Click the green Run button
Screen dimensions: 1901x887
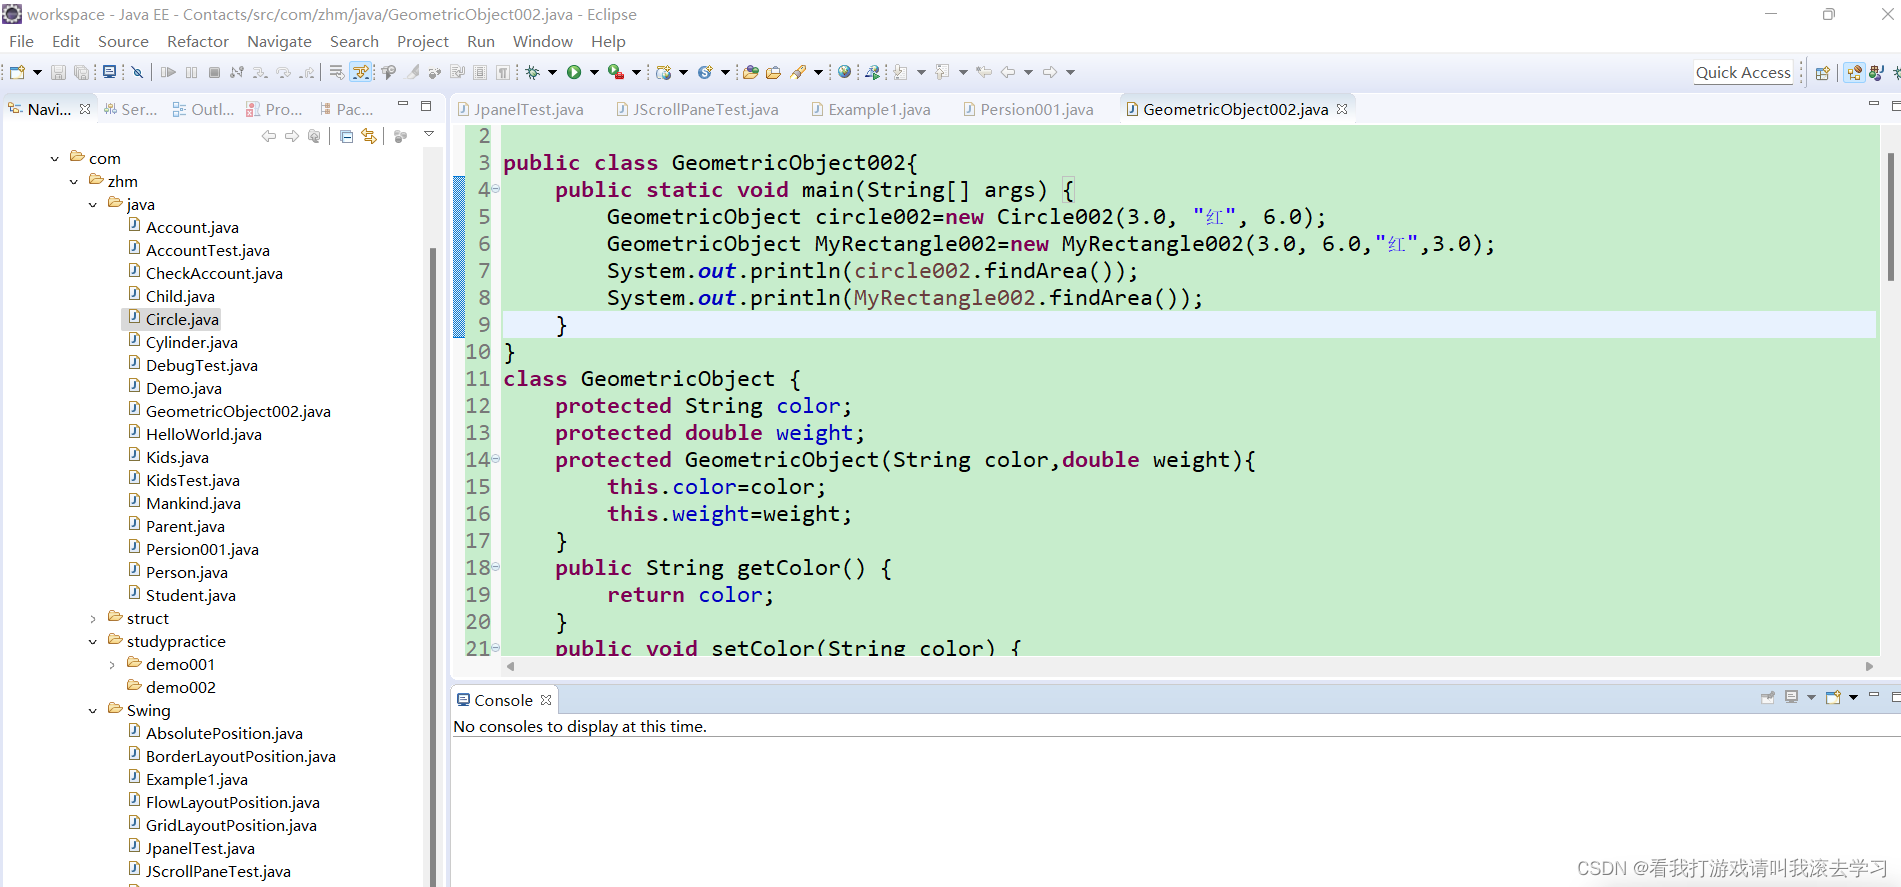[574, 72]
